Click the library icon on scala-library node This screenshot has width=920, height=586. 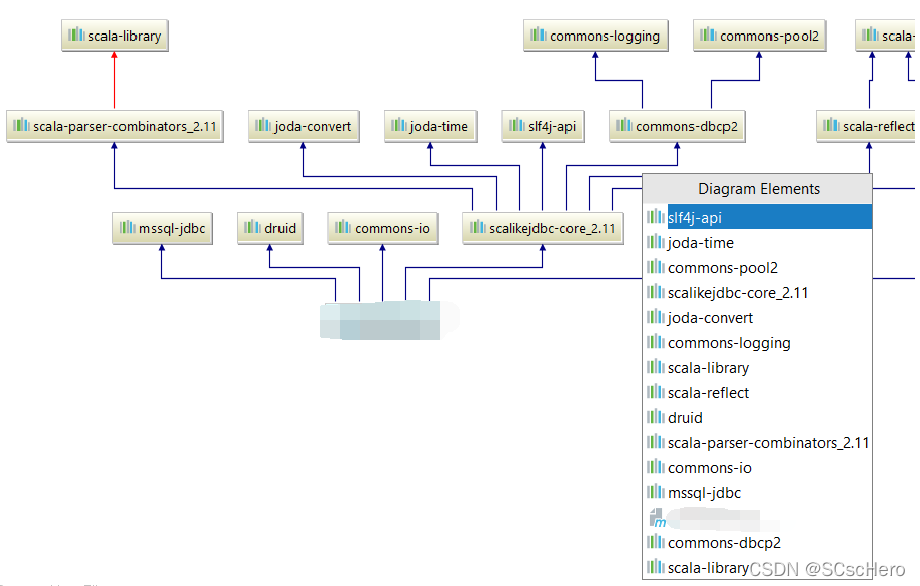tap(76, 37)
